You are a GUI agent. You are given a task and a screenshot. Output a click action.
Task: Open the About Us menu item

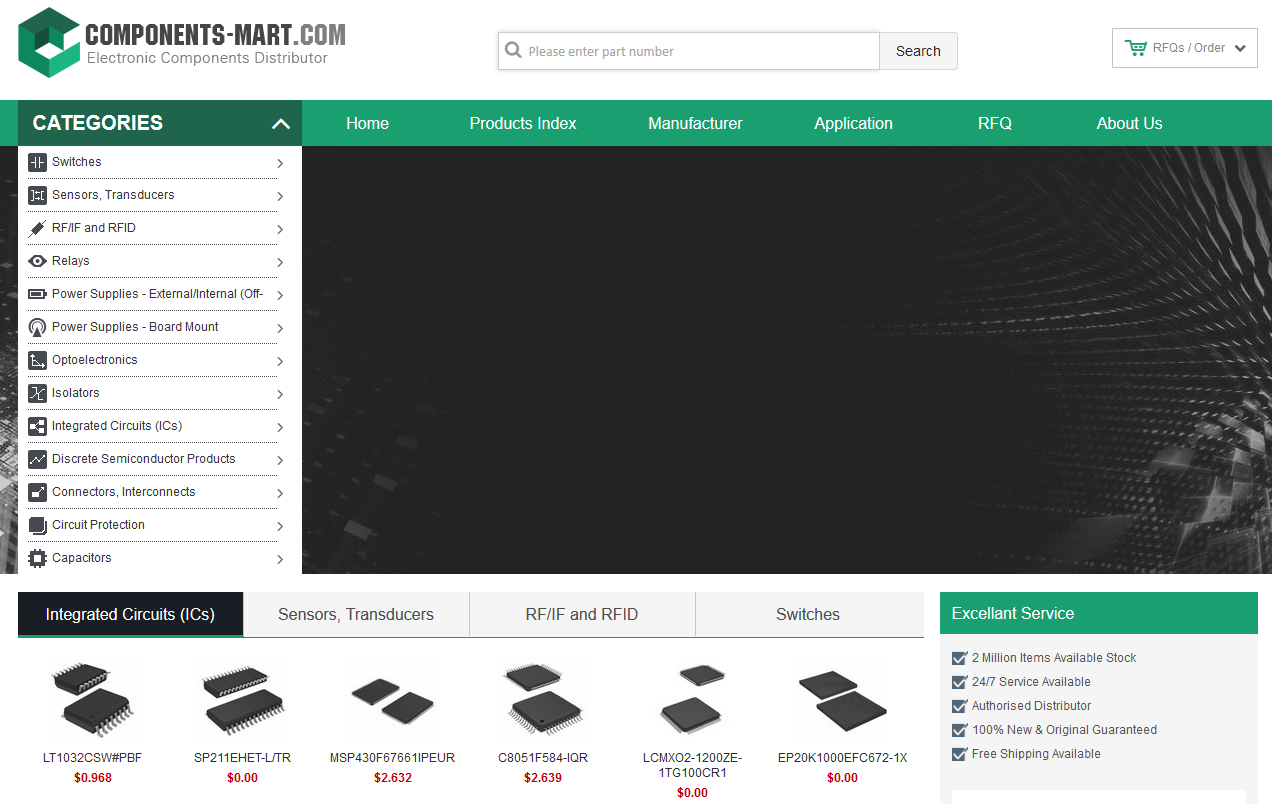pyautogui.click(x=1129, y=123)
